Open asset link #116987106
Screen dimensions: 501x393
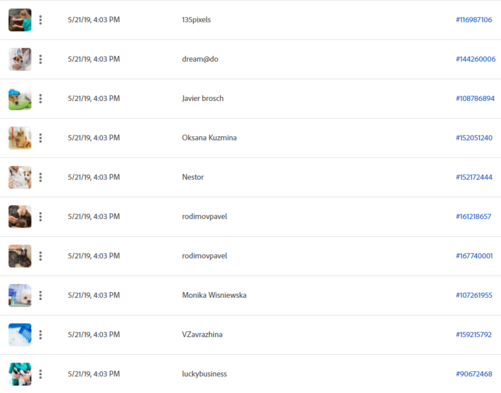click(x=474, y=20)
